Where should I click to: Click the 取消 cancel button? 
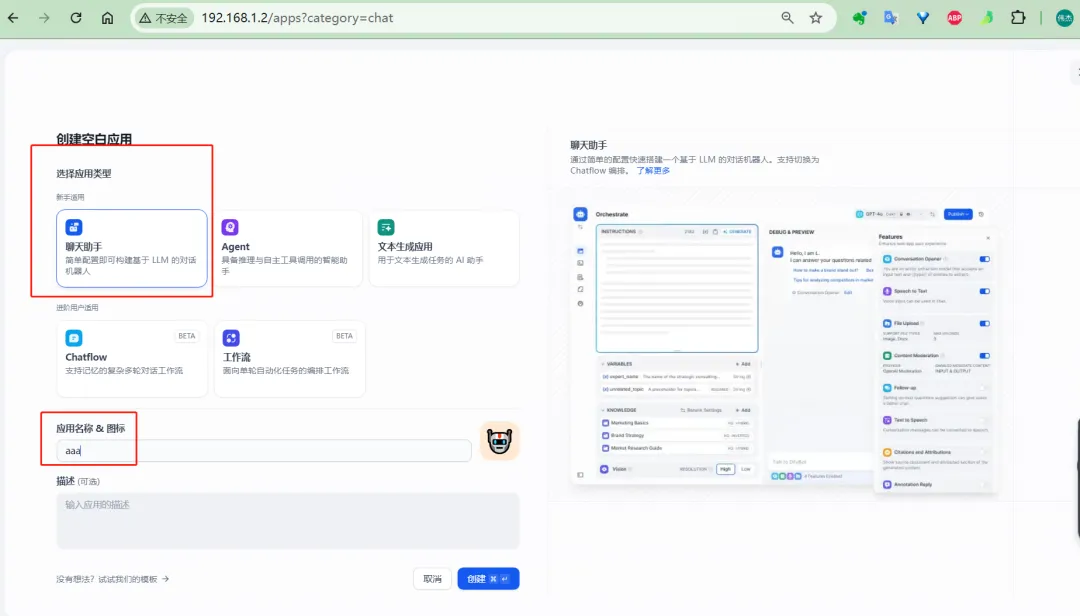432,579
